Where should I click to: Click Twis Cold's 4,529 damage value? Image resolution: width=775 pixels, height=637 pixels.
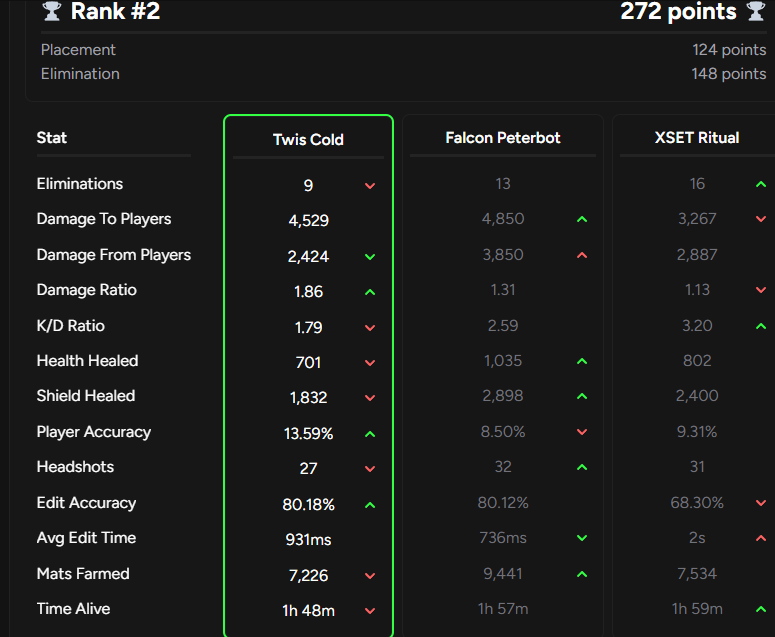point(308,220)
